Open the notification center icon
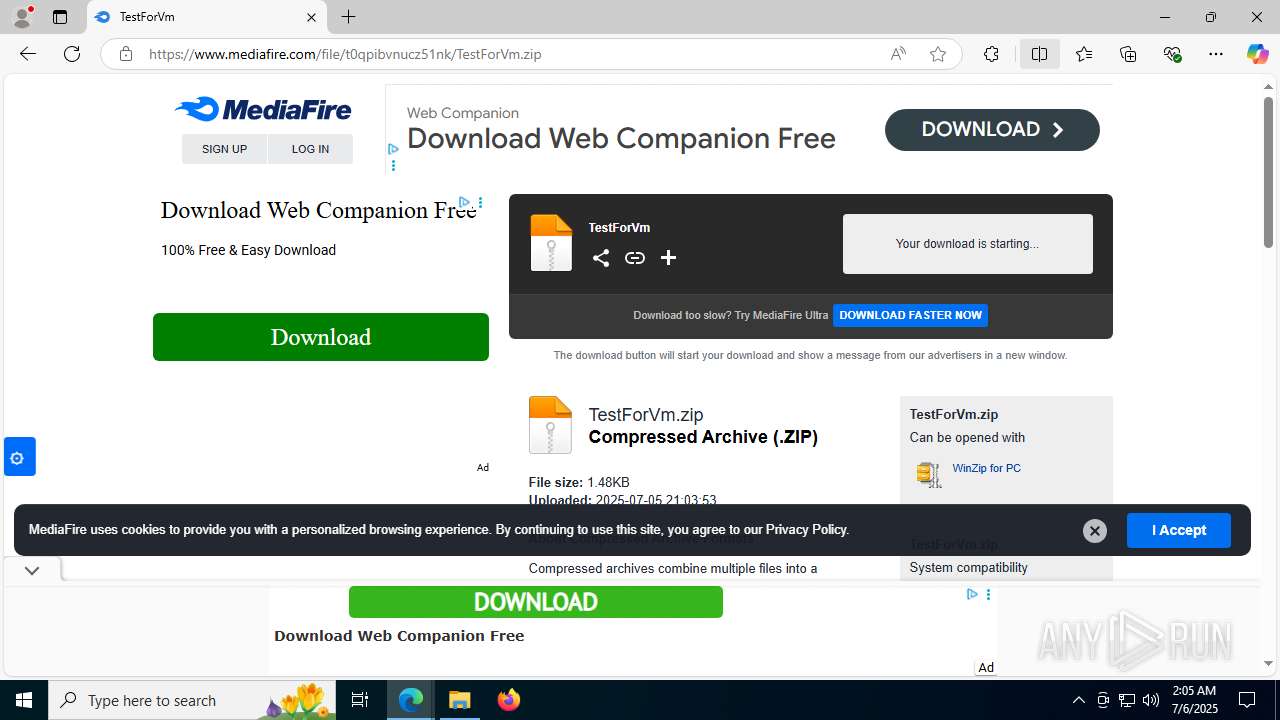 [1247, 700]
